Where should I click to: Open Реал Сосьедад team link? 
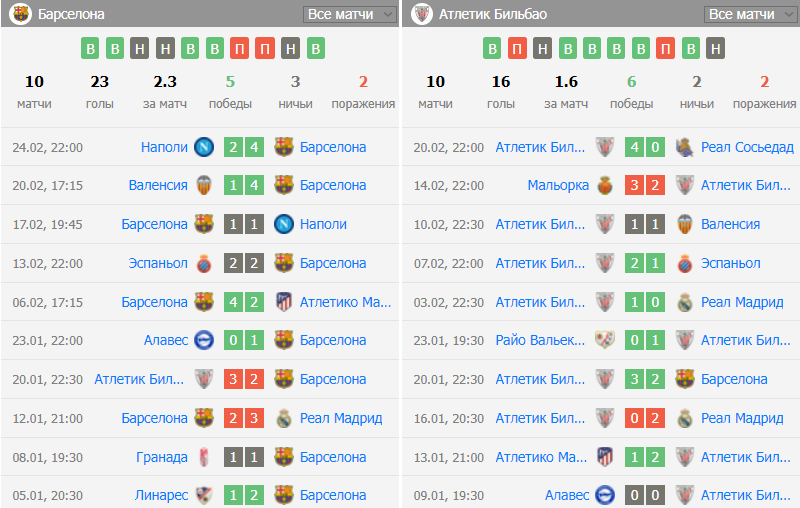click(747, 147)
